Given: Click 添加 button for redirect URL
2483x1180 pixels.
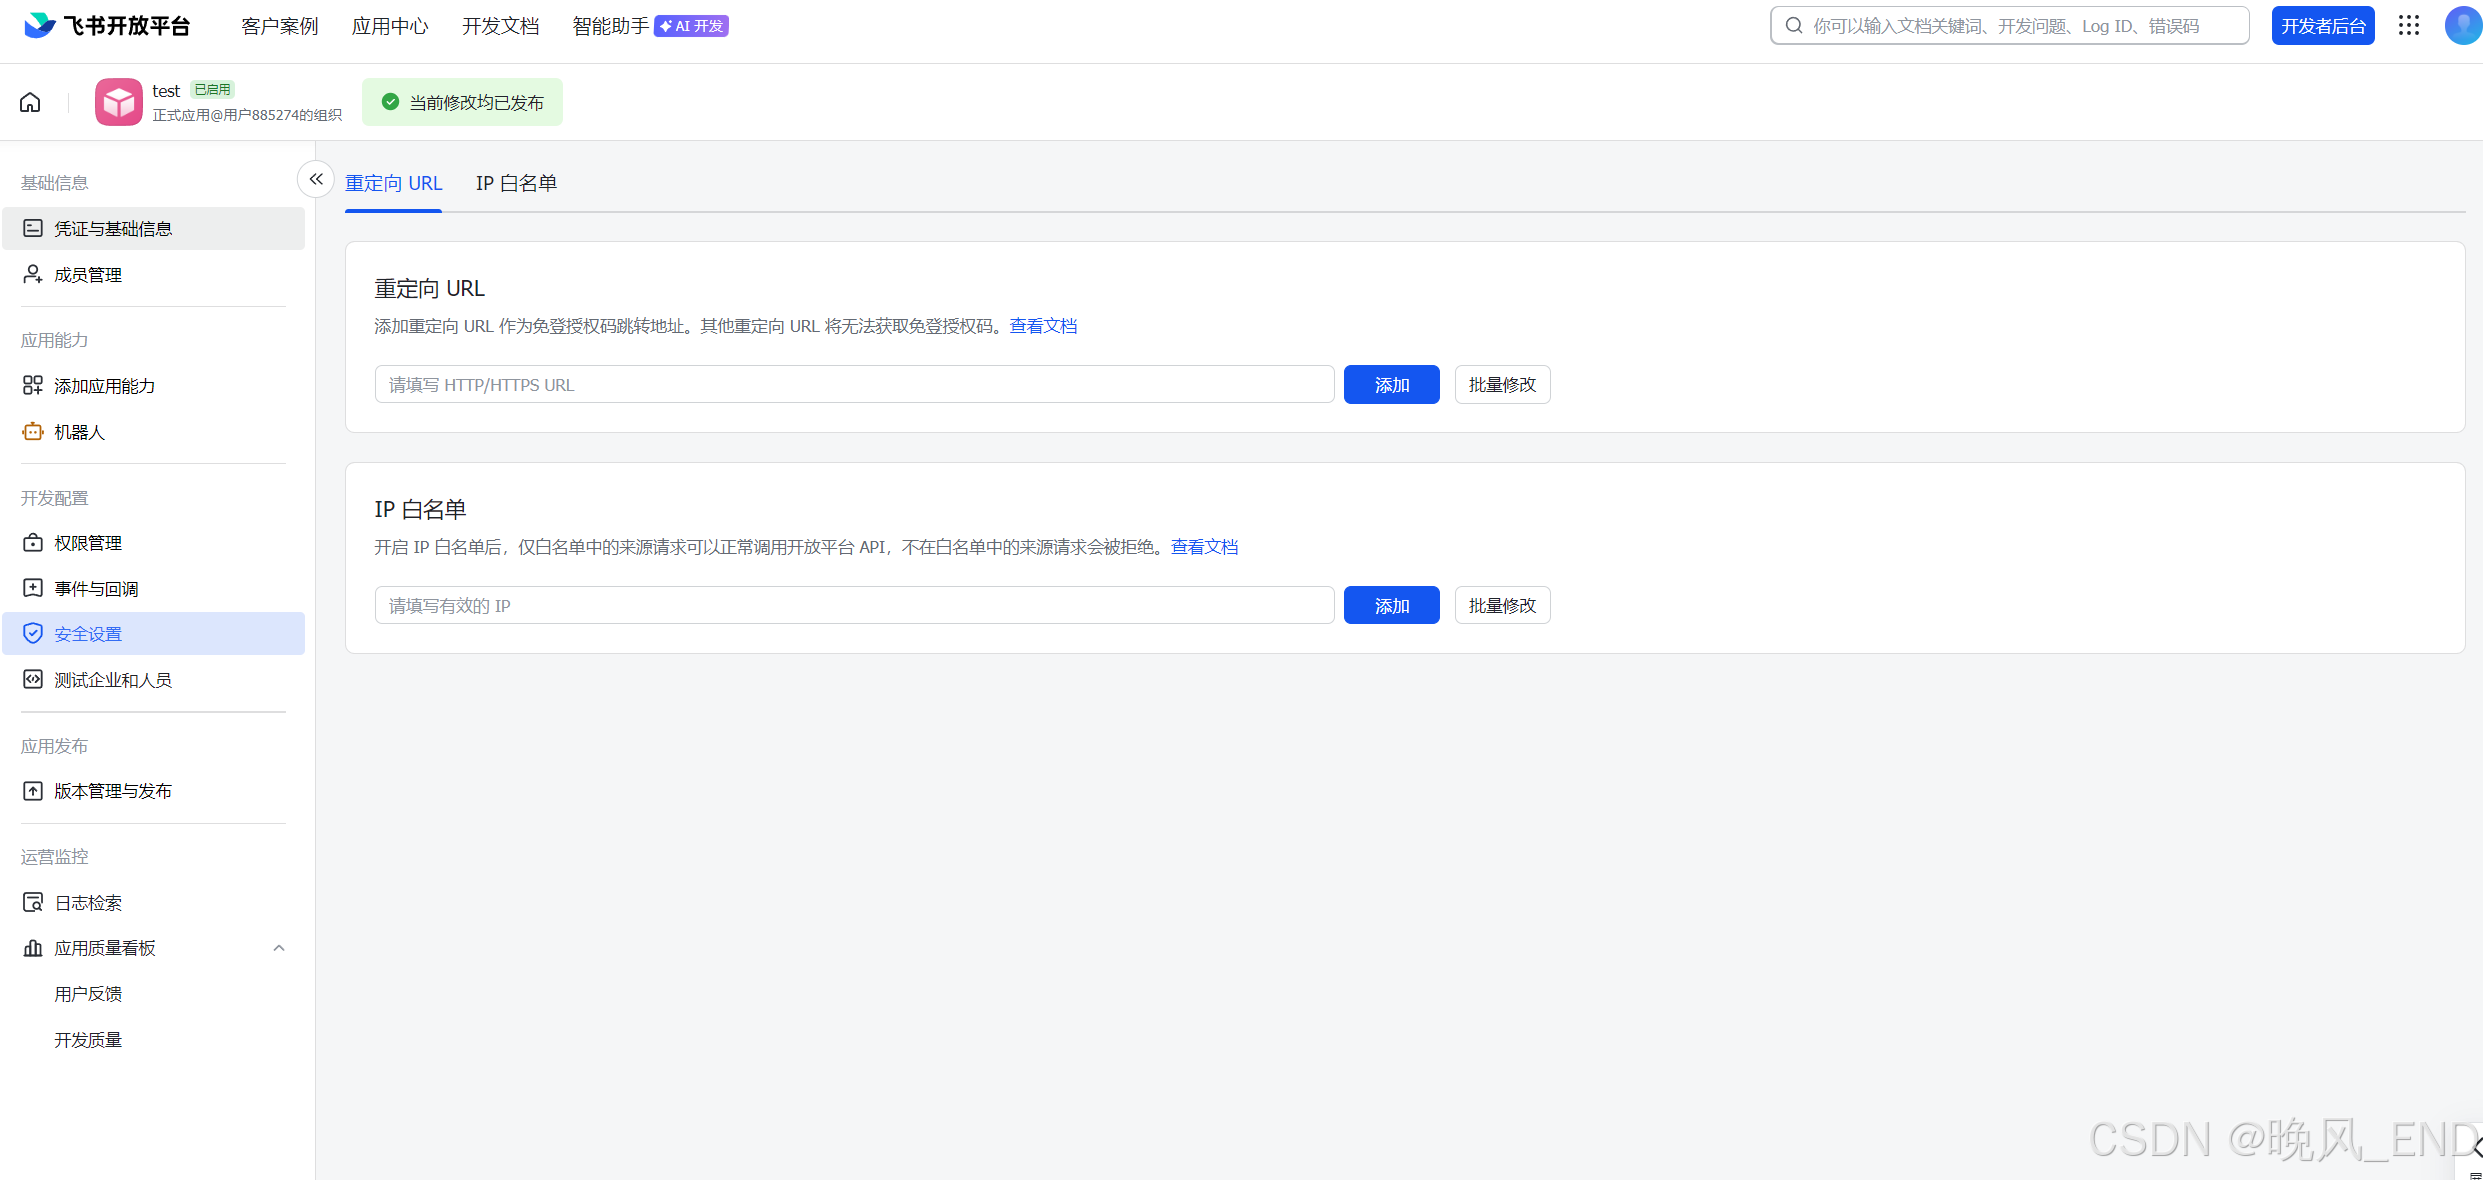Looking at the screenshot, I should pos(1391,385).
